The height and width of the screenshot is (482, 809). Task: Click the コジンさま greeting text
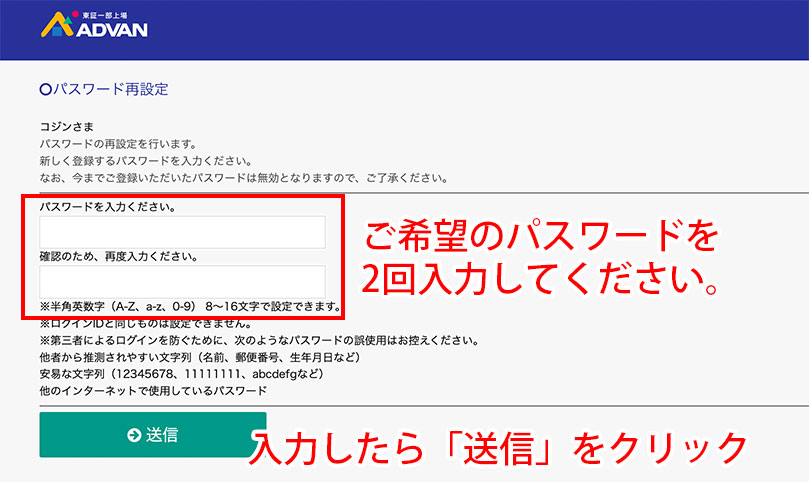(67, 127)
